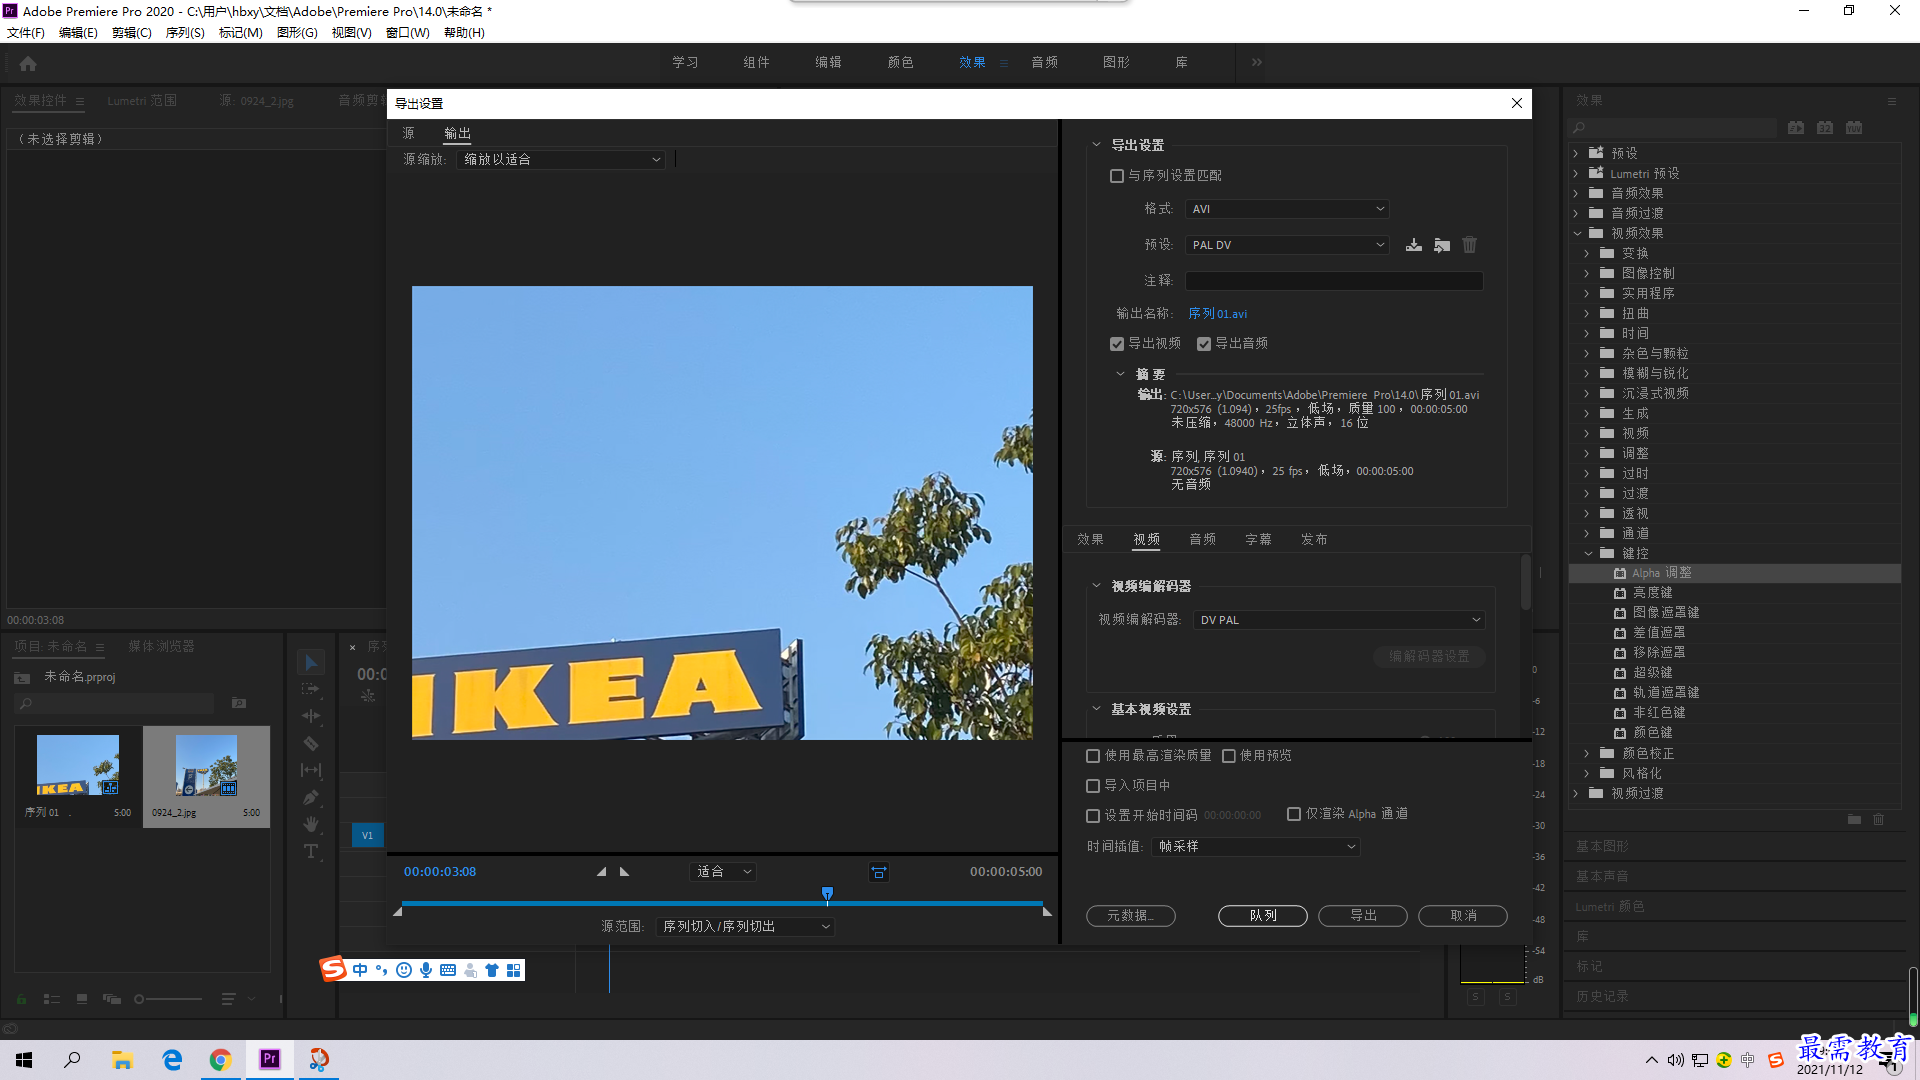The width and height of the screenshot is (1920, 1080).
Task: Open the preview zoom level dropdown
Action: point(723,872)
